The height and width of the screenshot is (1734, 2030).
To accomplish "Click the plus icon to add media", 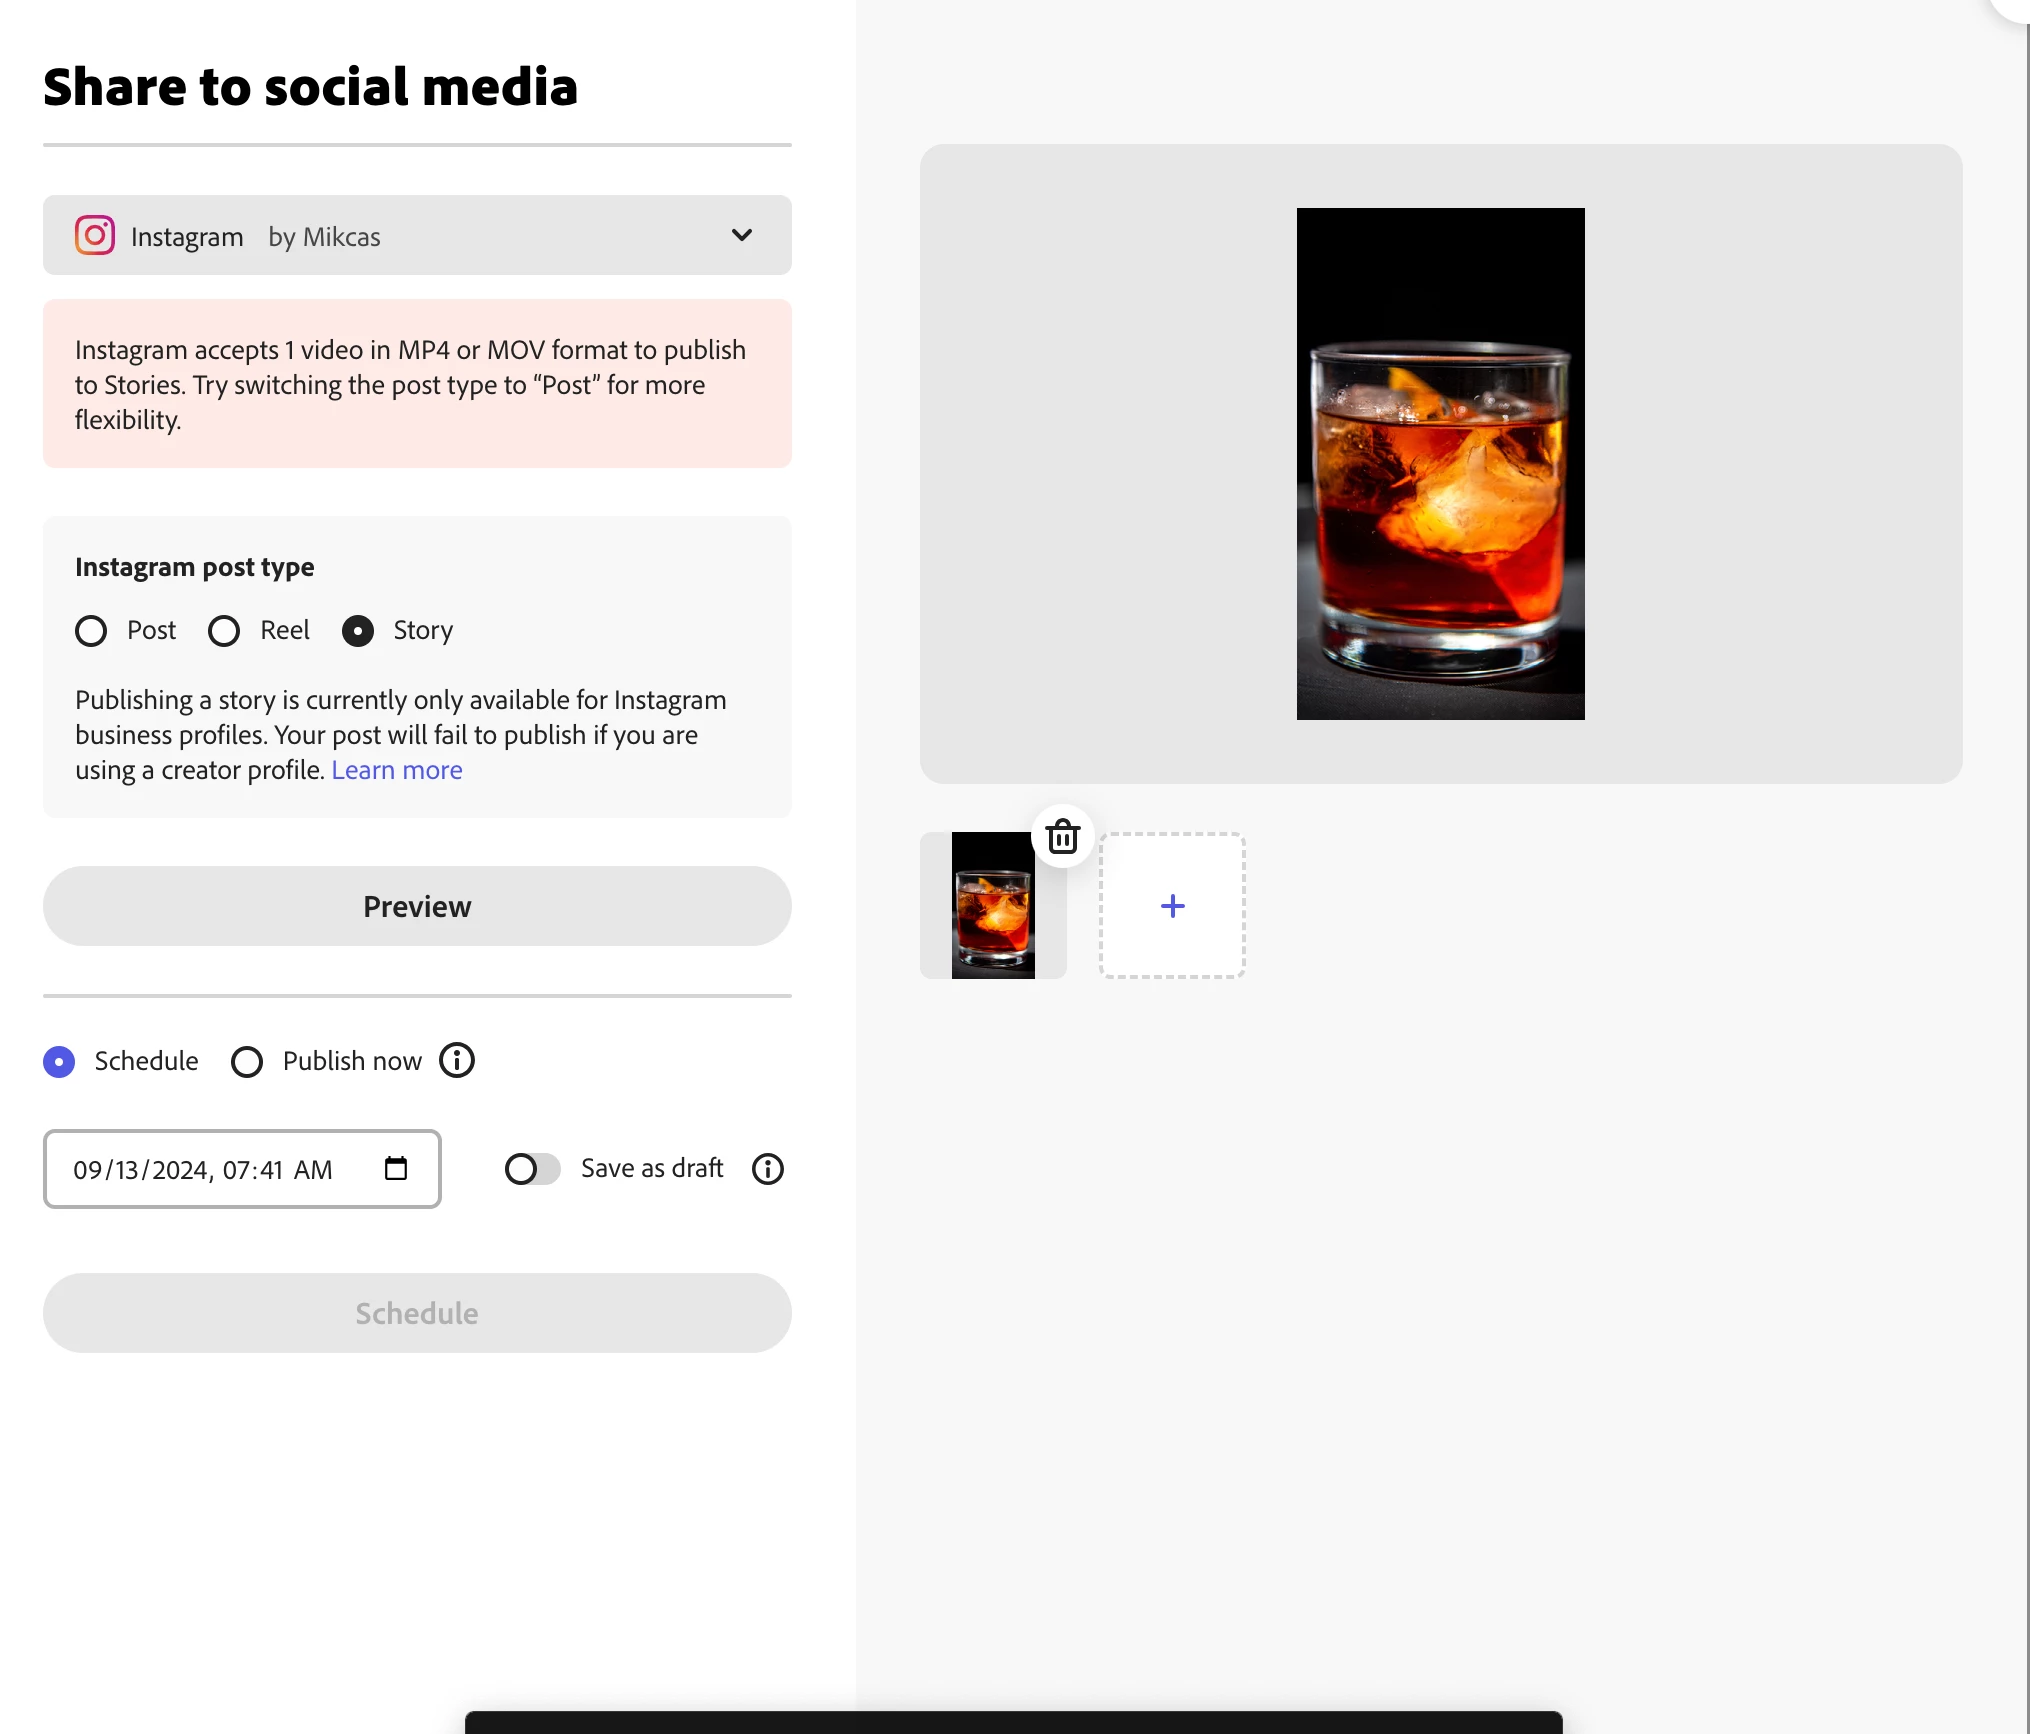I will coord(1172,906).
